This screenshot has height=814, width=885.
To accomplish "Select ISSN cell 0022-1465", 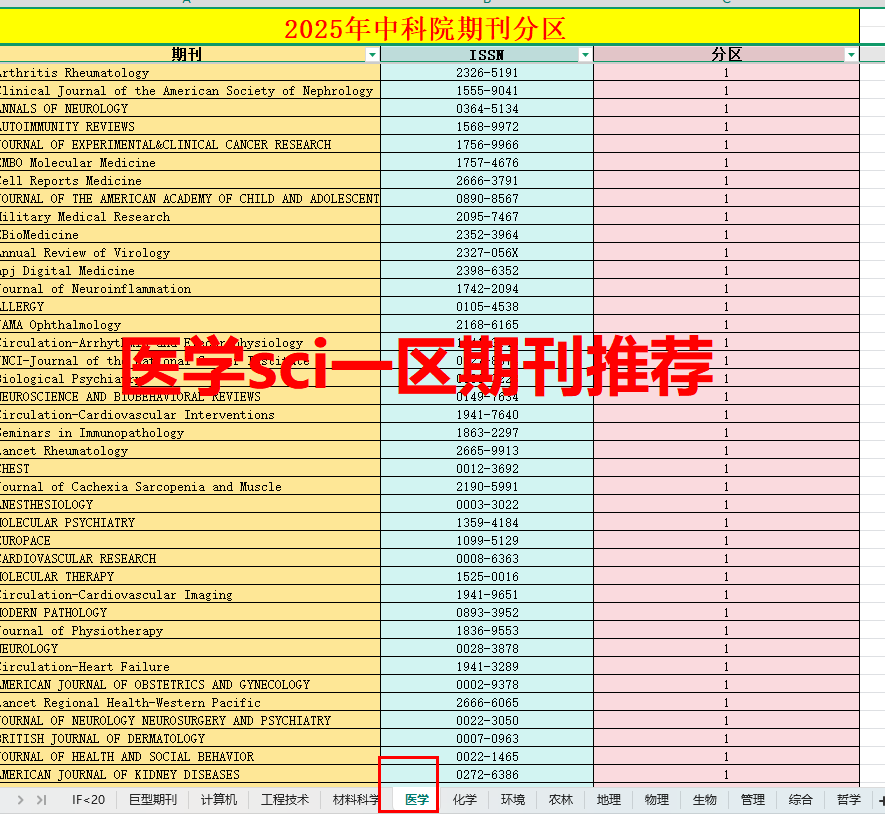I will [x=487, y=756].
